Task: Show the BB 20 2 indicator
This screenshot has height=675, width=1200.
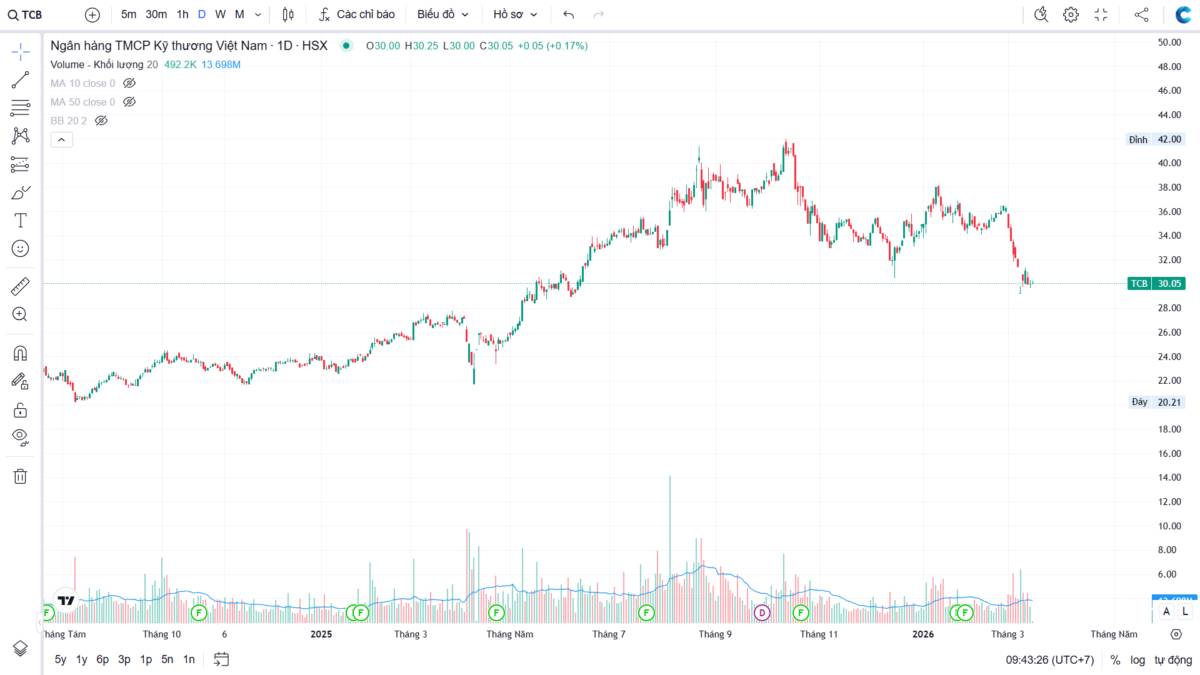Action: pyautogui.click(x=101, y=120)
